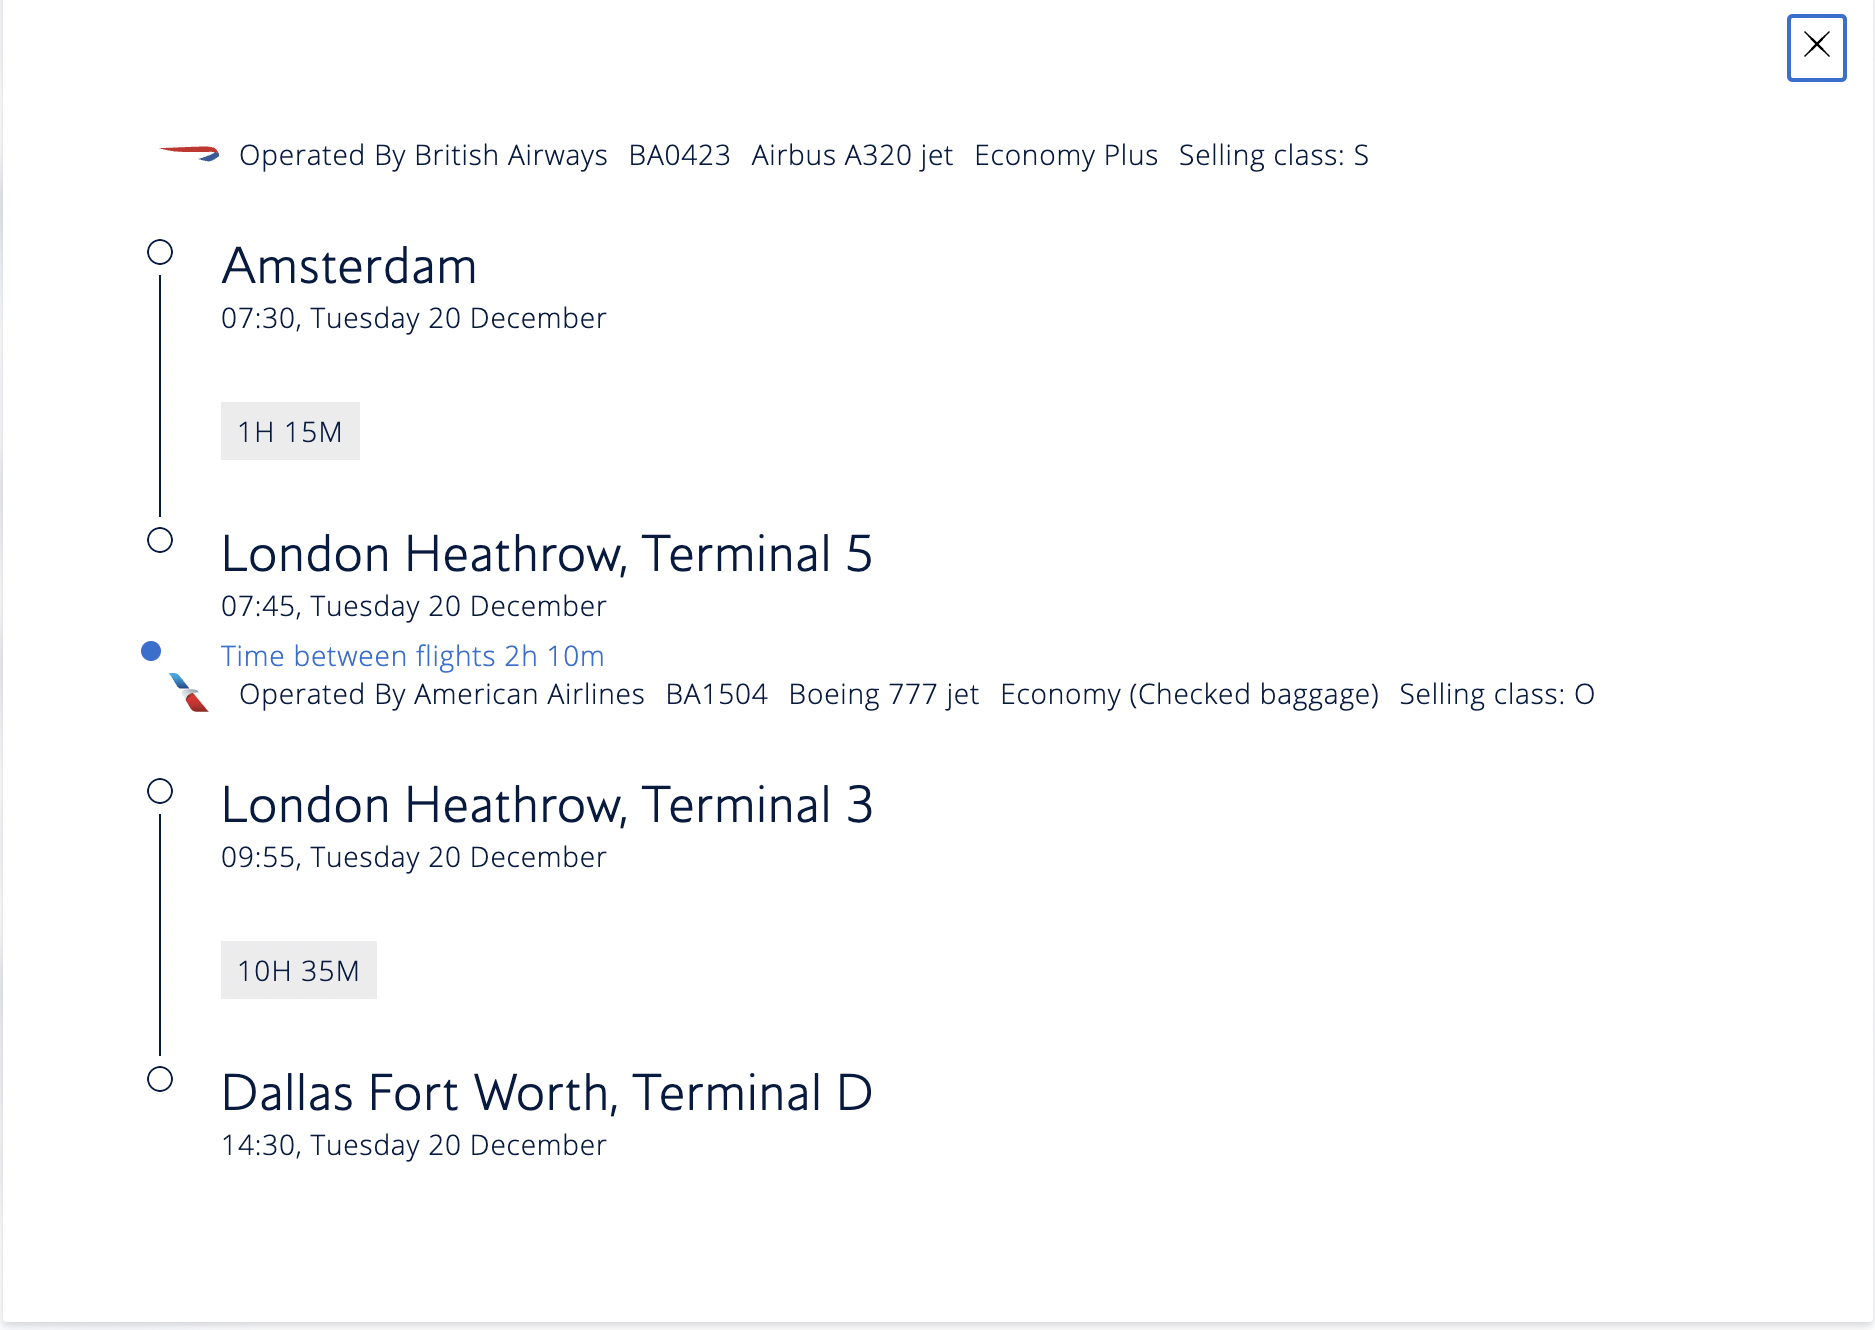The width and height of the screenshot is (1875, 1330).
Task: Click the Economy (Checked baggage) label
Action: [x=1189, y=694]
